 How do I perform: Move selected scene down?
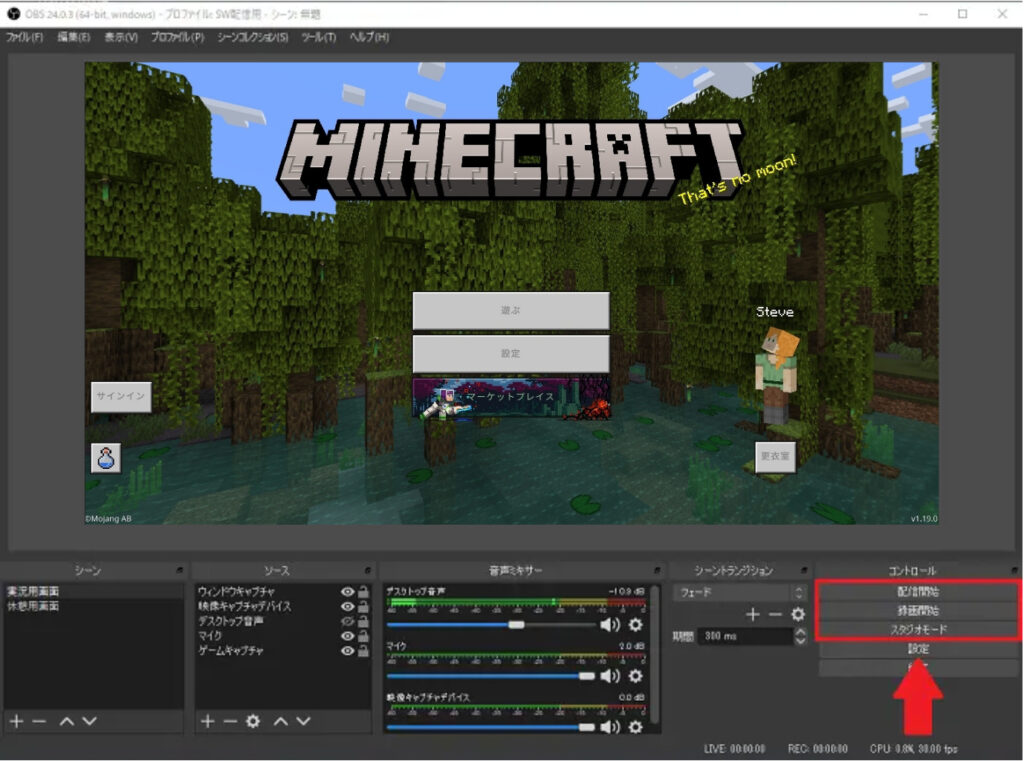pos(89,721)
